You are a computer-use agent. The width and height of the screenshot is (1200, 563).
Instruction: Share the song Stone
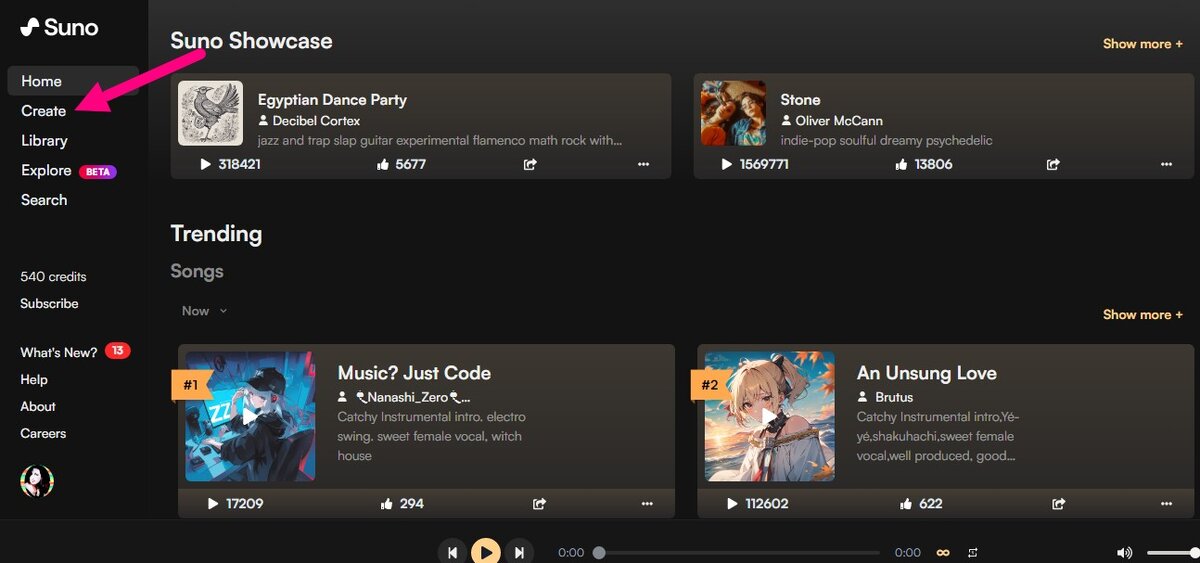(1053, 164)
